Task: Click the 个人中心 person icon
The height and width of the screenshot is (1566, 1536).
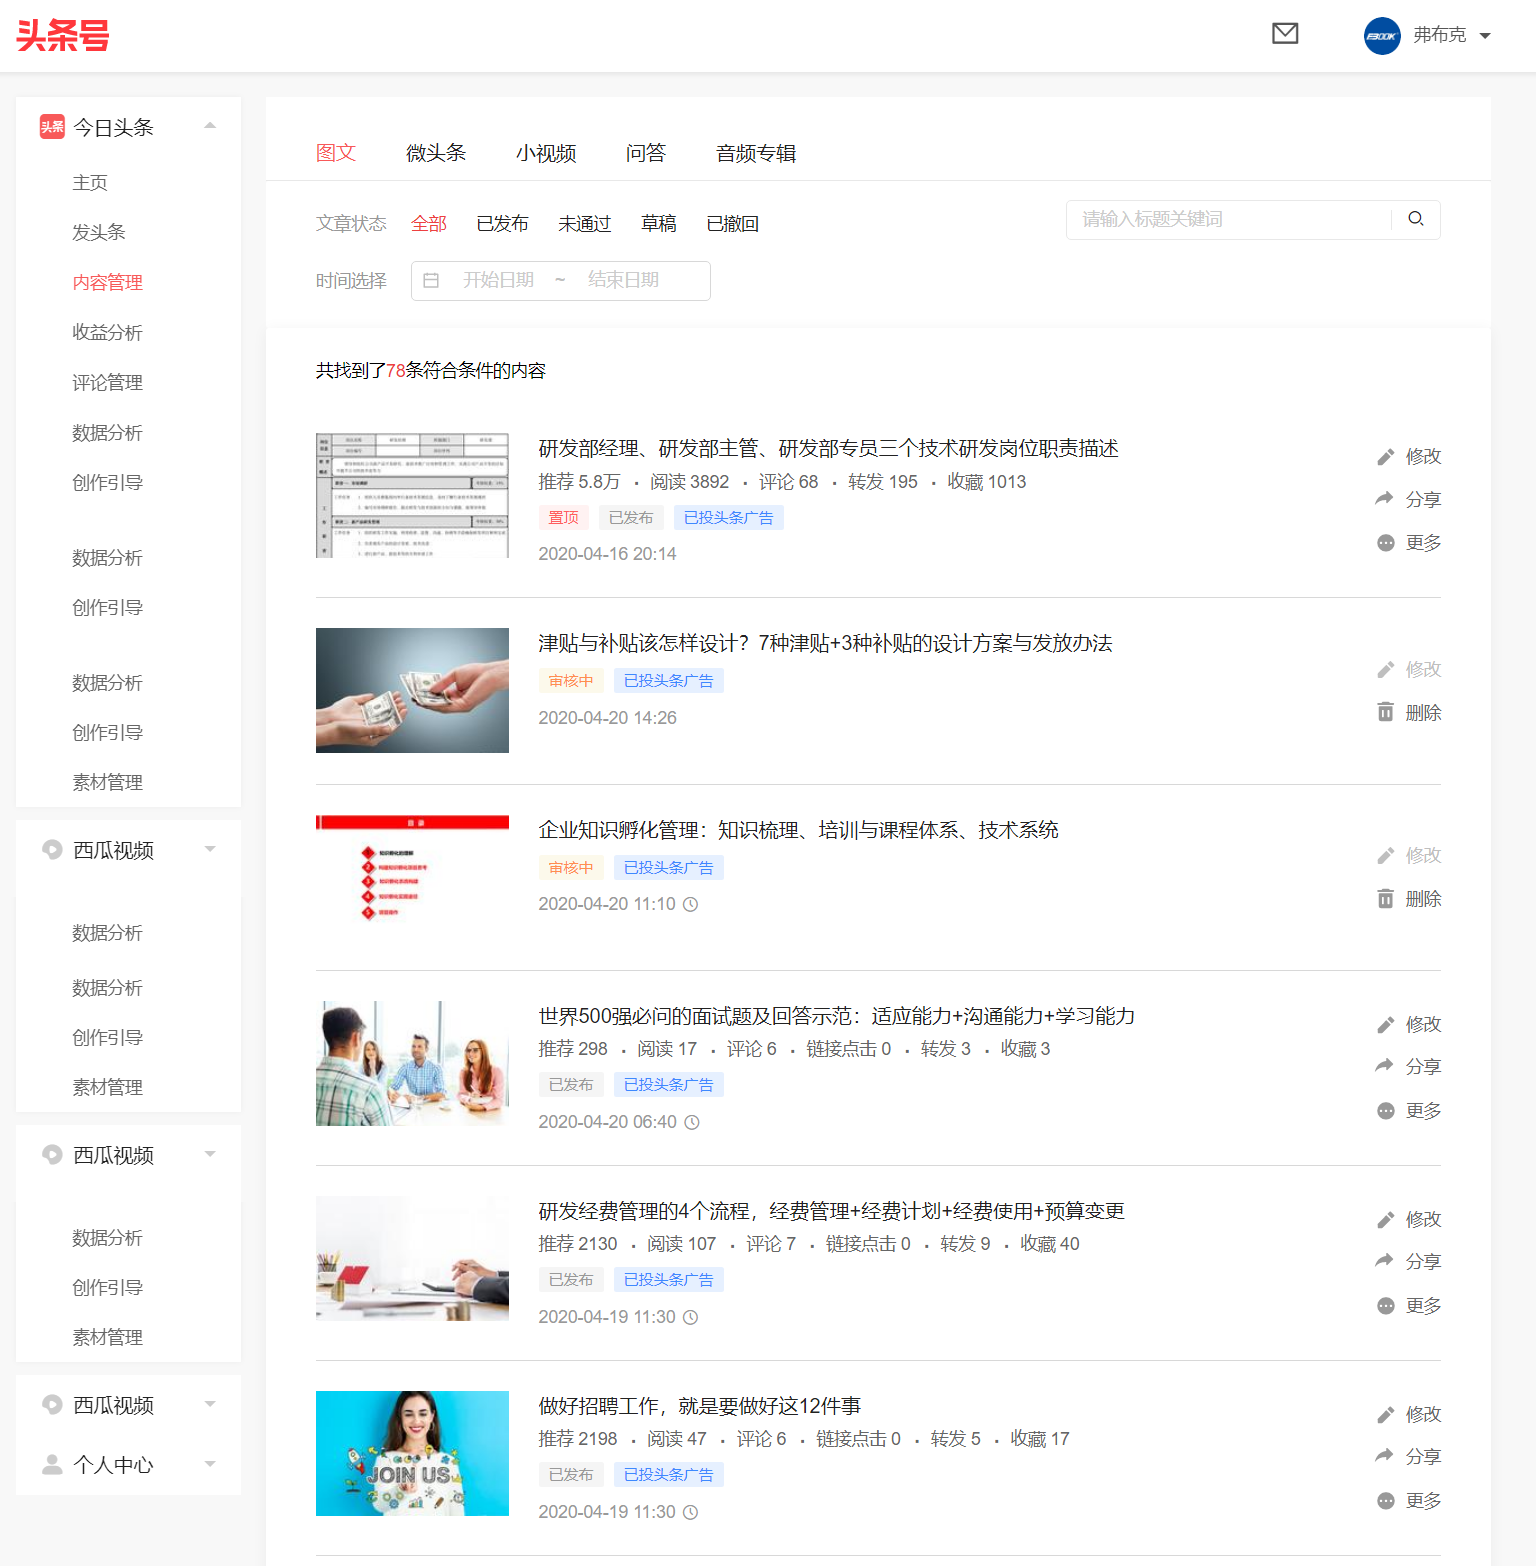Action: (x=52, y=1464)
